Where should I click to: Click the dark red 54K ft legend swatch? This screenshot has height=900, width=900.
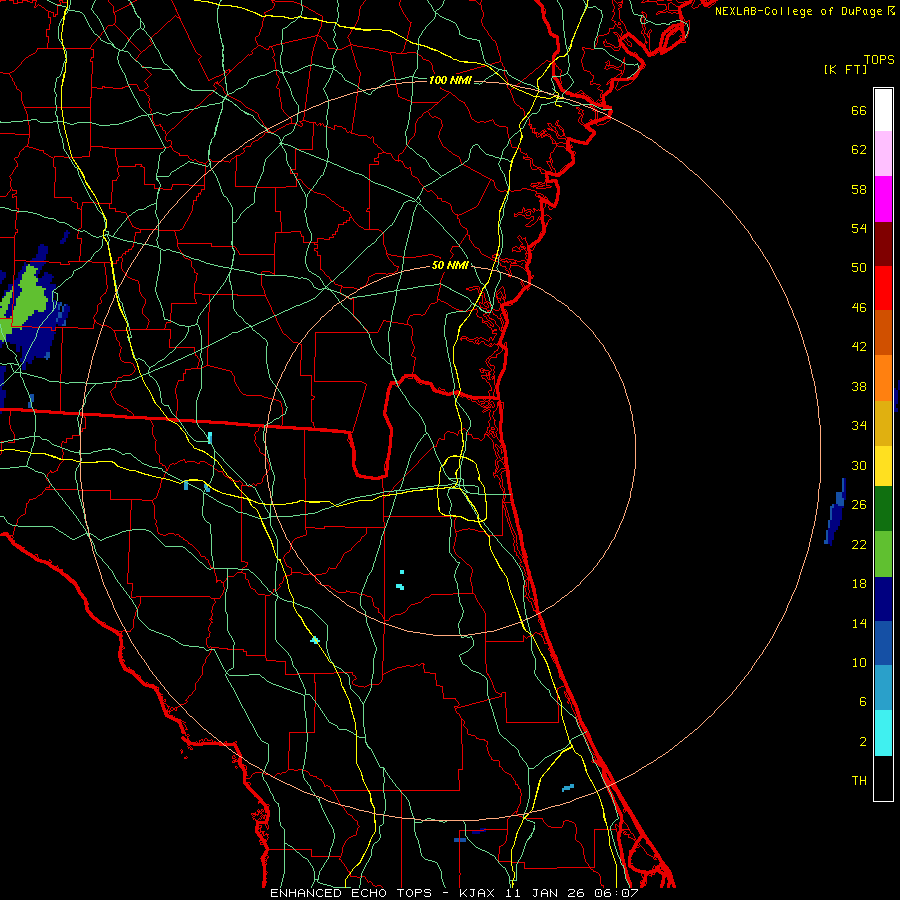(883, 244)
